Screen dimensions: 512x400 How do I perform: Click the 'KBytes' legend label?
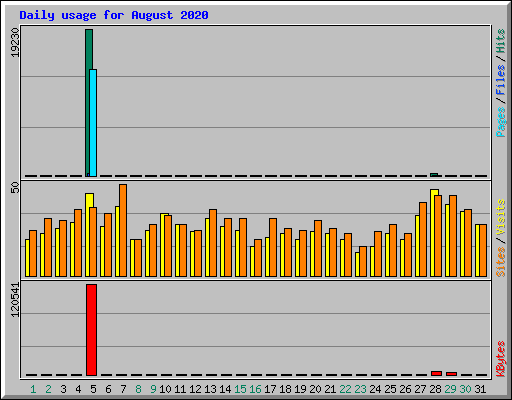pyautogui.click(x=501, y=359)
